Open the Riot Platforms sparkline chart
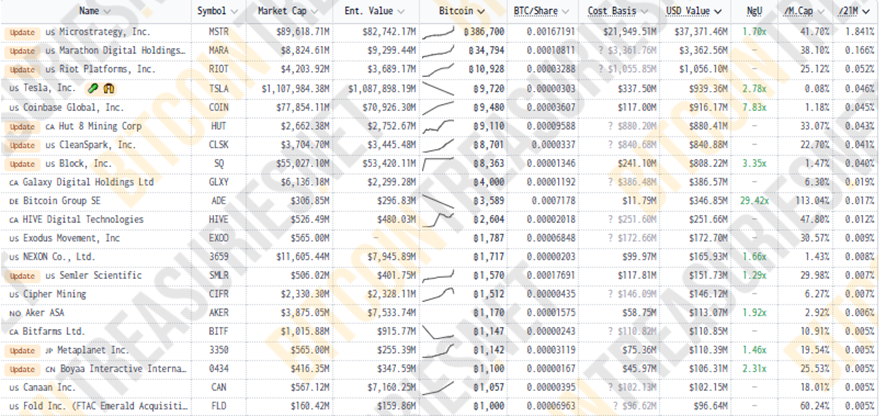This screenshot has width=886, height=416. click(438, 70)
